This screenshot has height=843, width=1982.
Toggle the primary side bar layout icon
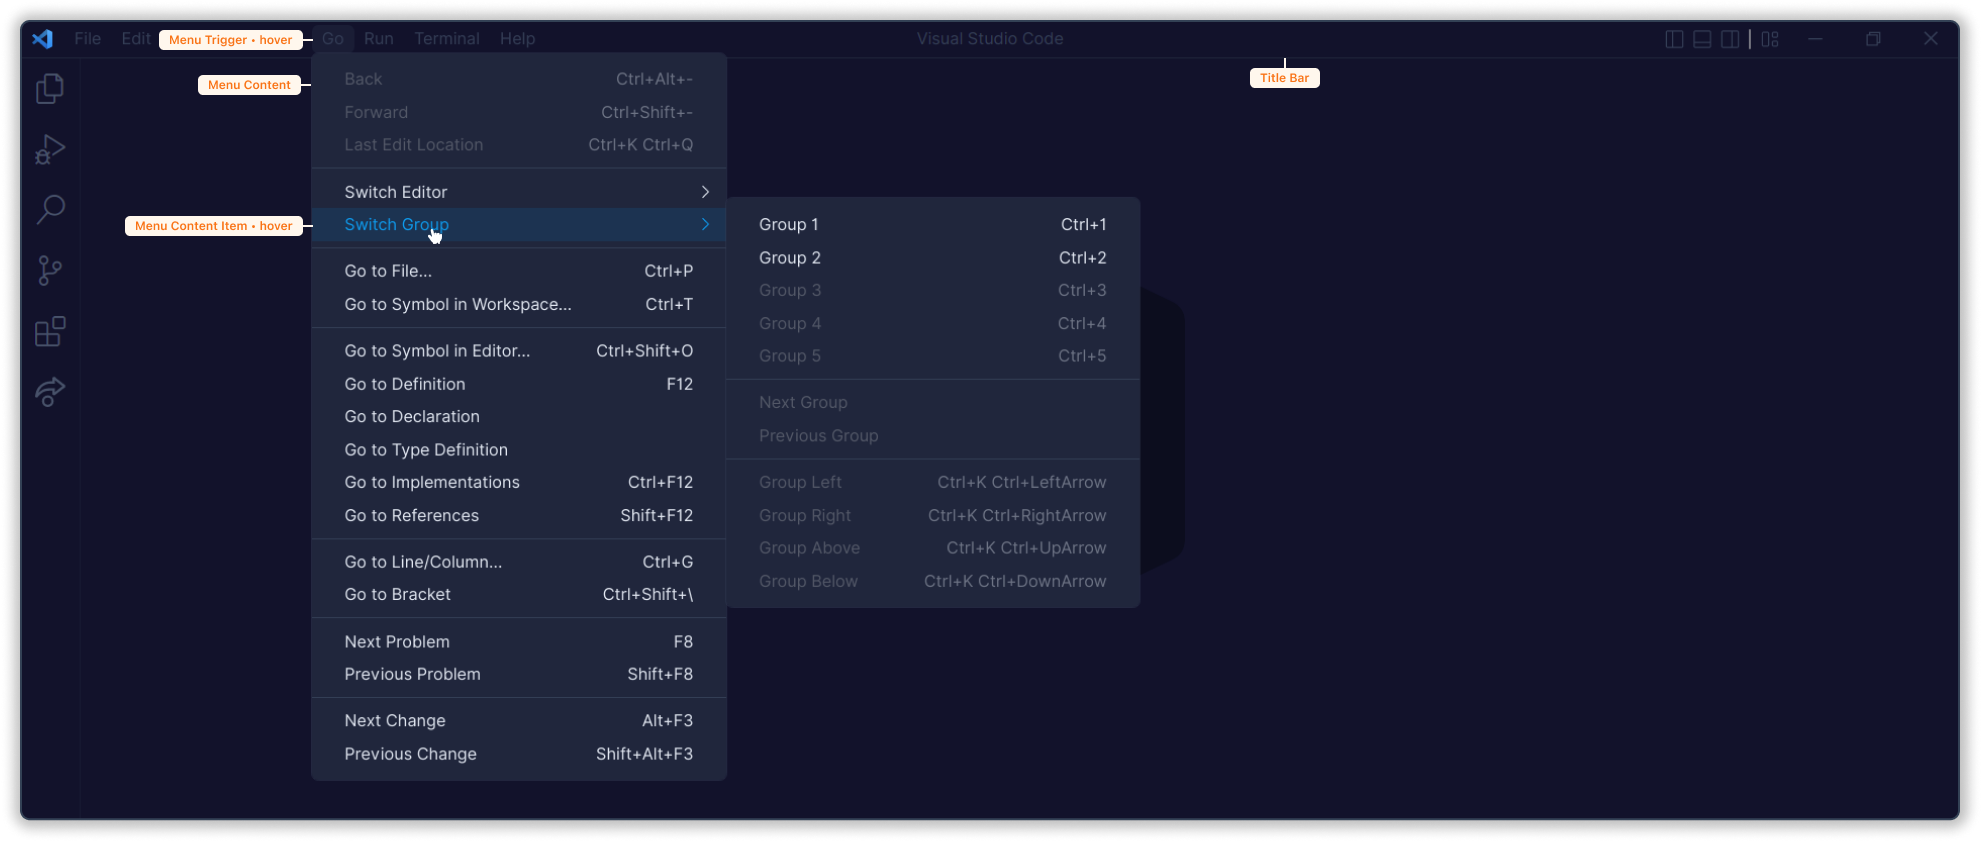(1674, 39)
